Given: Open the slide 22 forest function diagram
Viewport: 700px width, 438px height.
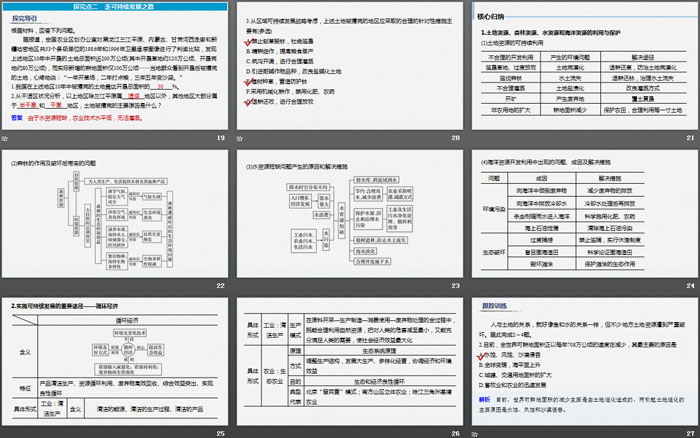Looking at the screenshot, I should (x=116, y=221).
